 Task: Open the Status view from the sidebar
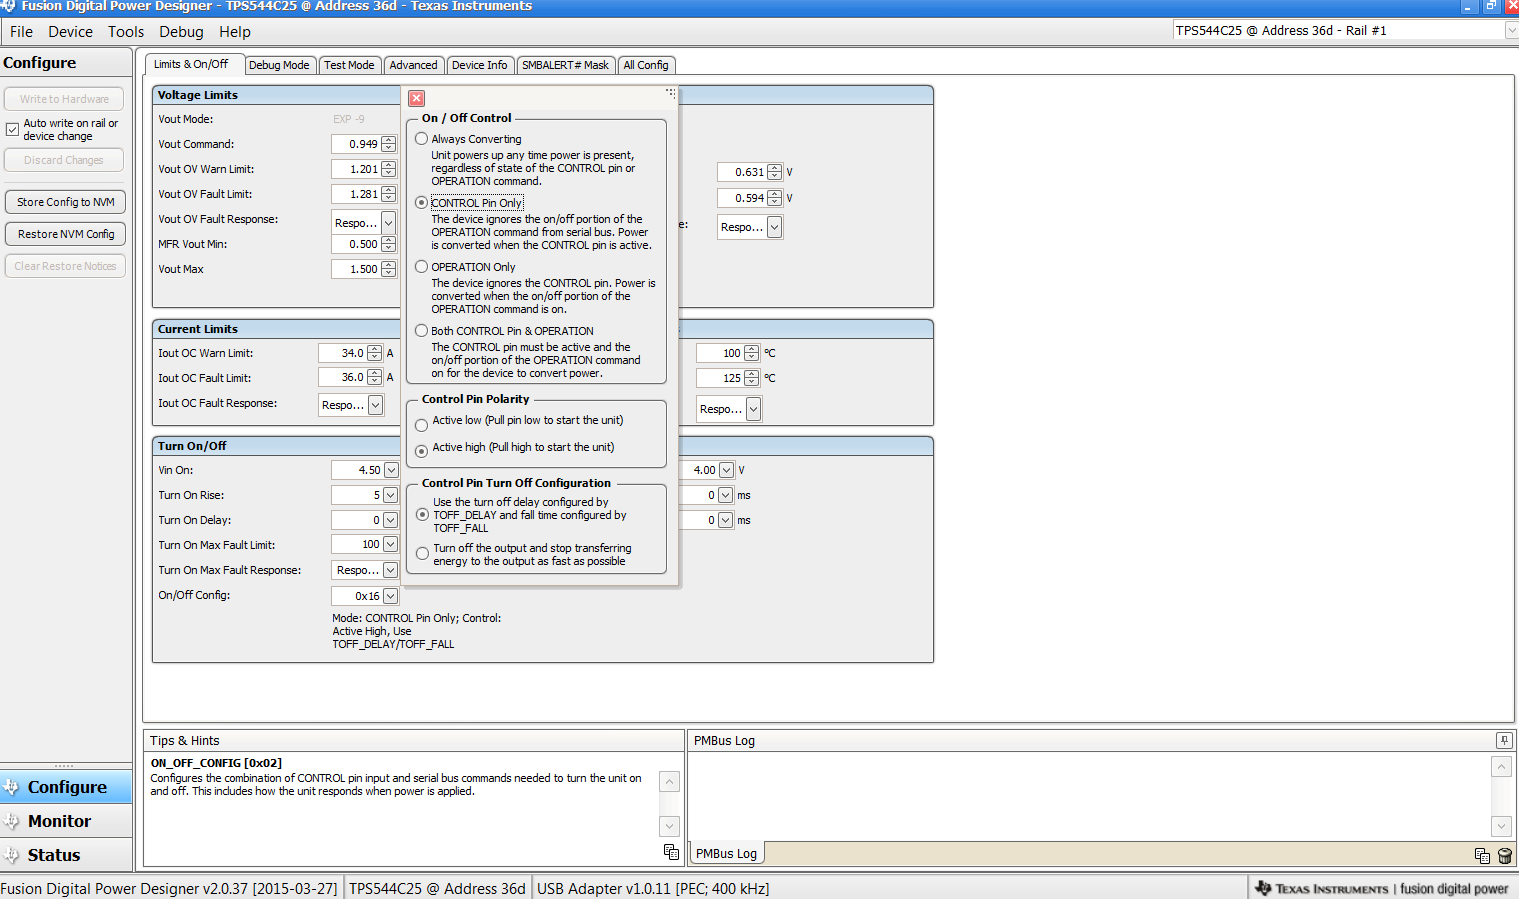pos(54,855)
